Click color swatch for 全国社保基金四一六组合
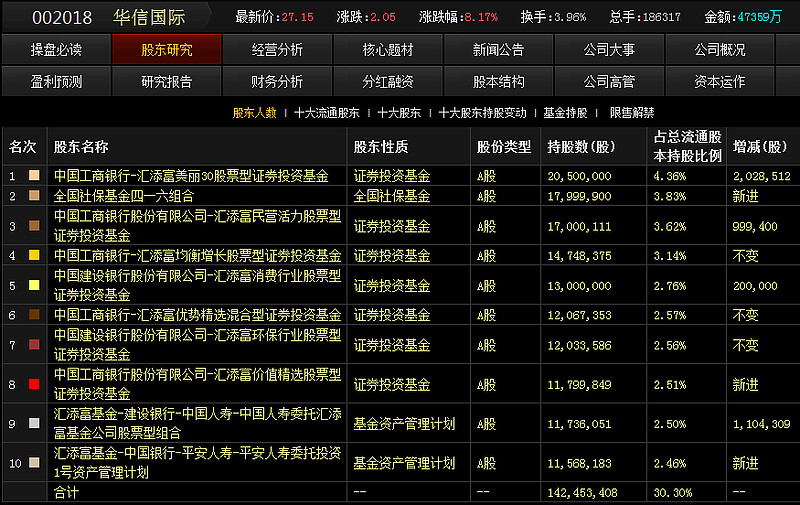Viewport: 800px width, 505px height. coord(34,195)
